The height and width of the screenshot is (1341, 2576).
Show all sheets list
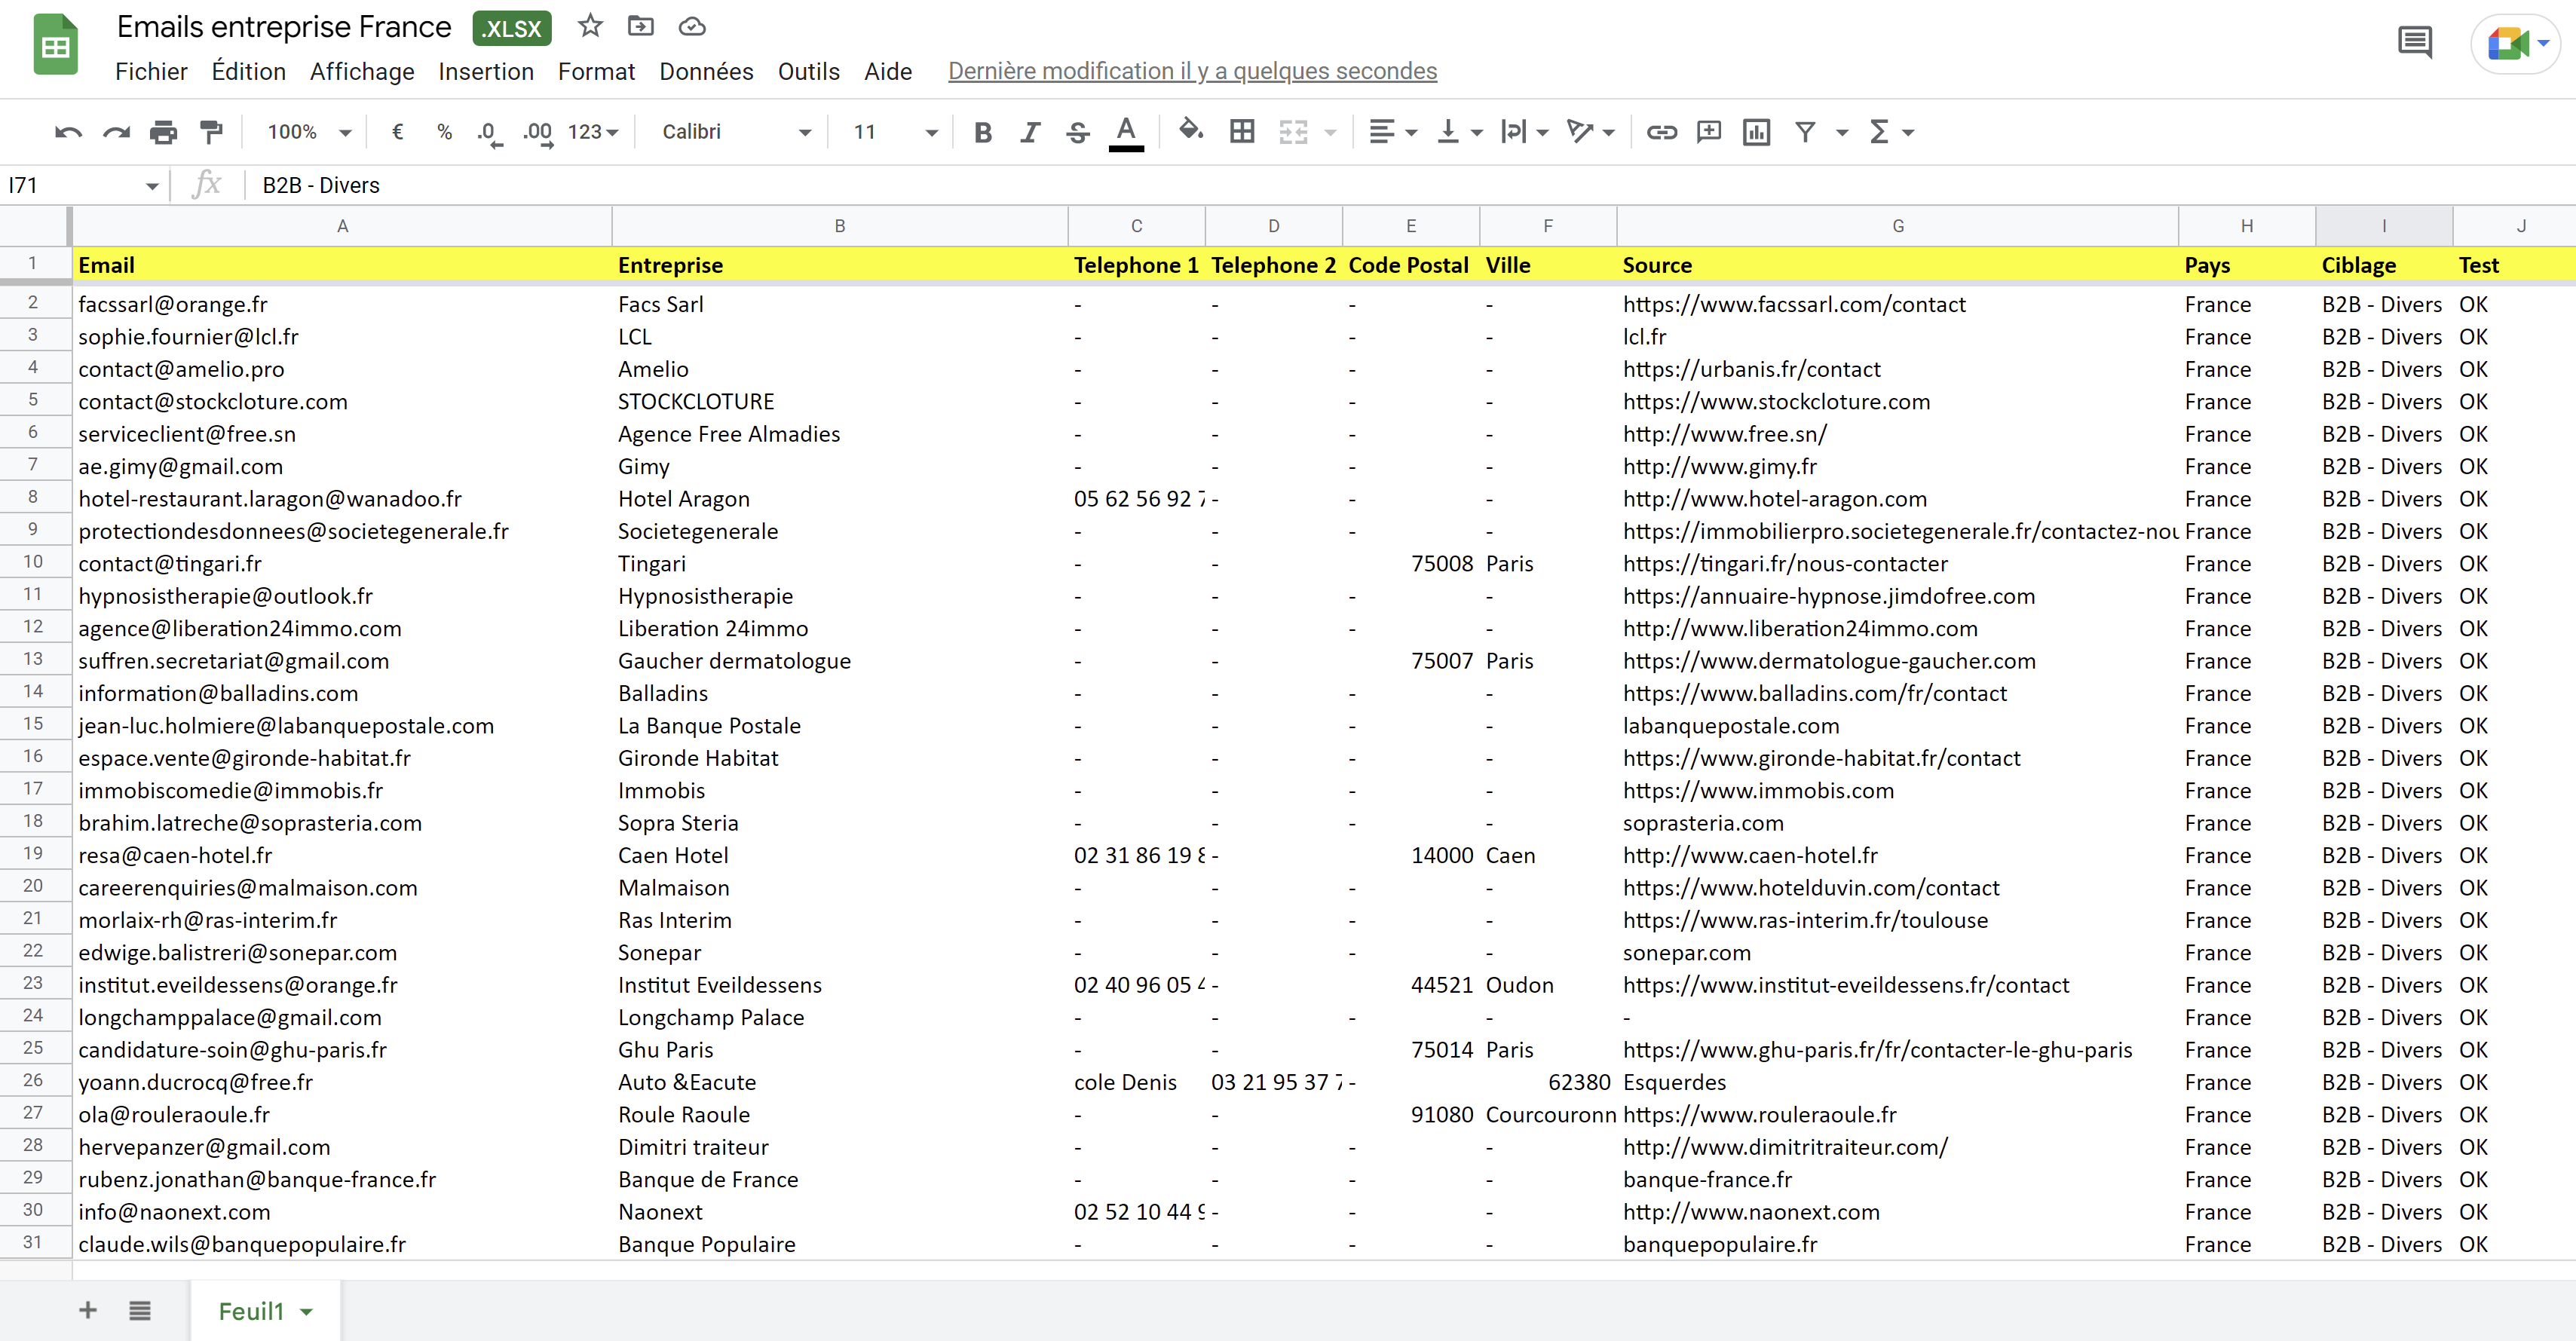pos(140,1310)
